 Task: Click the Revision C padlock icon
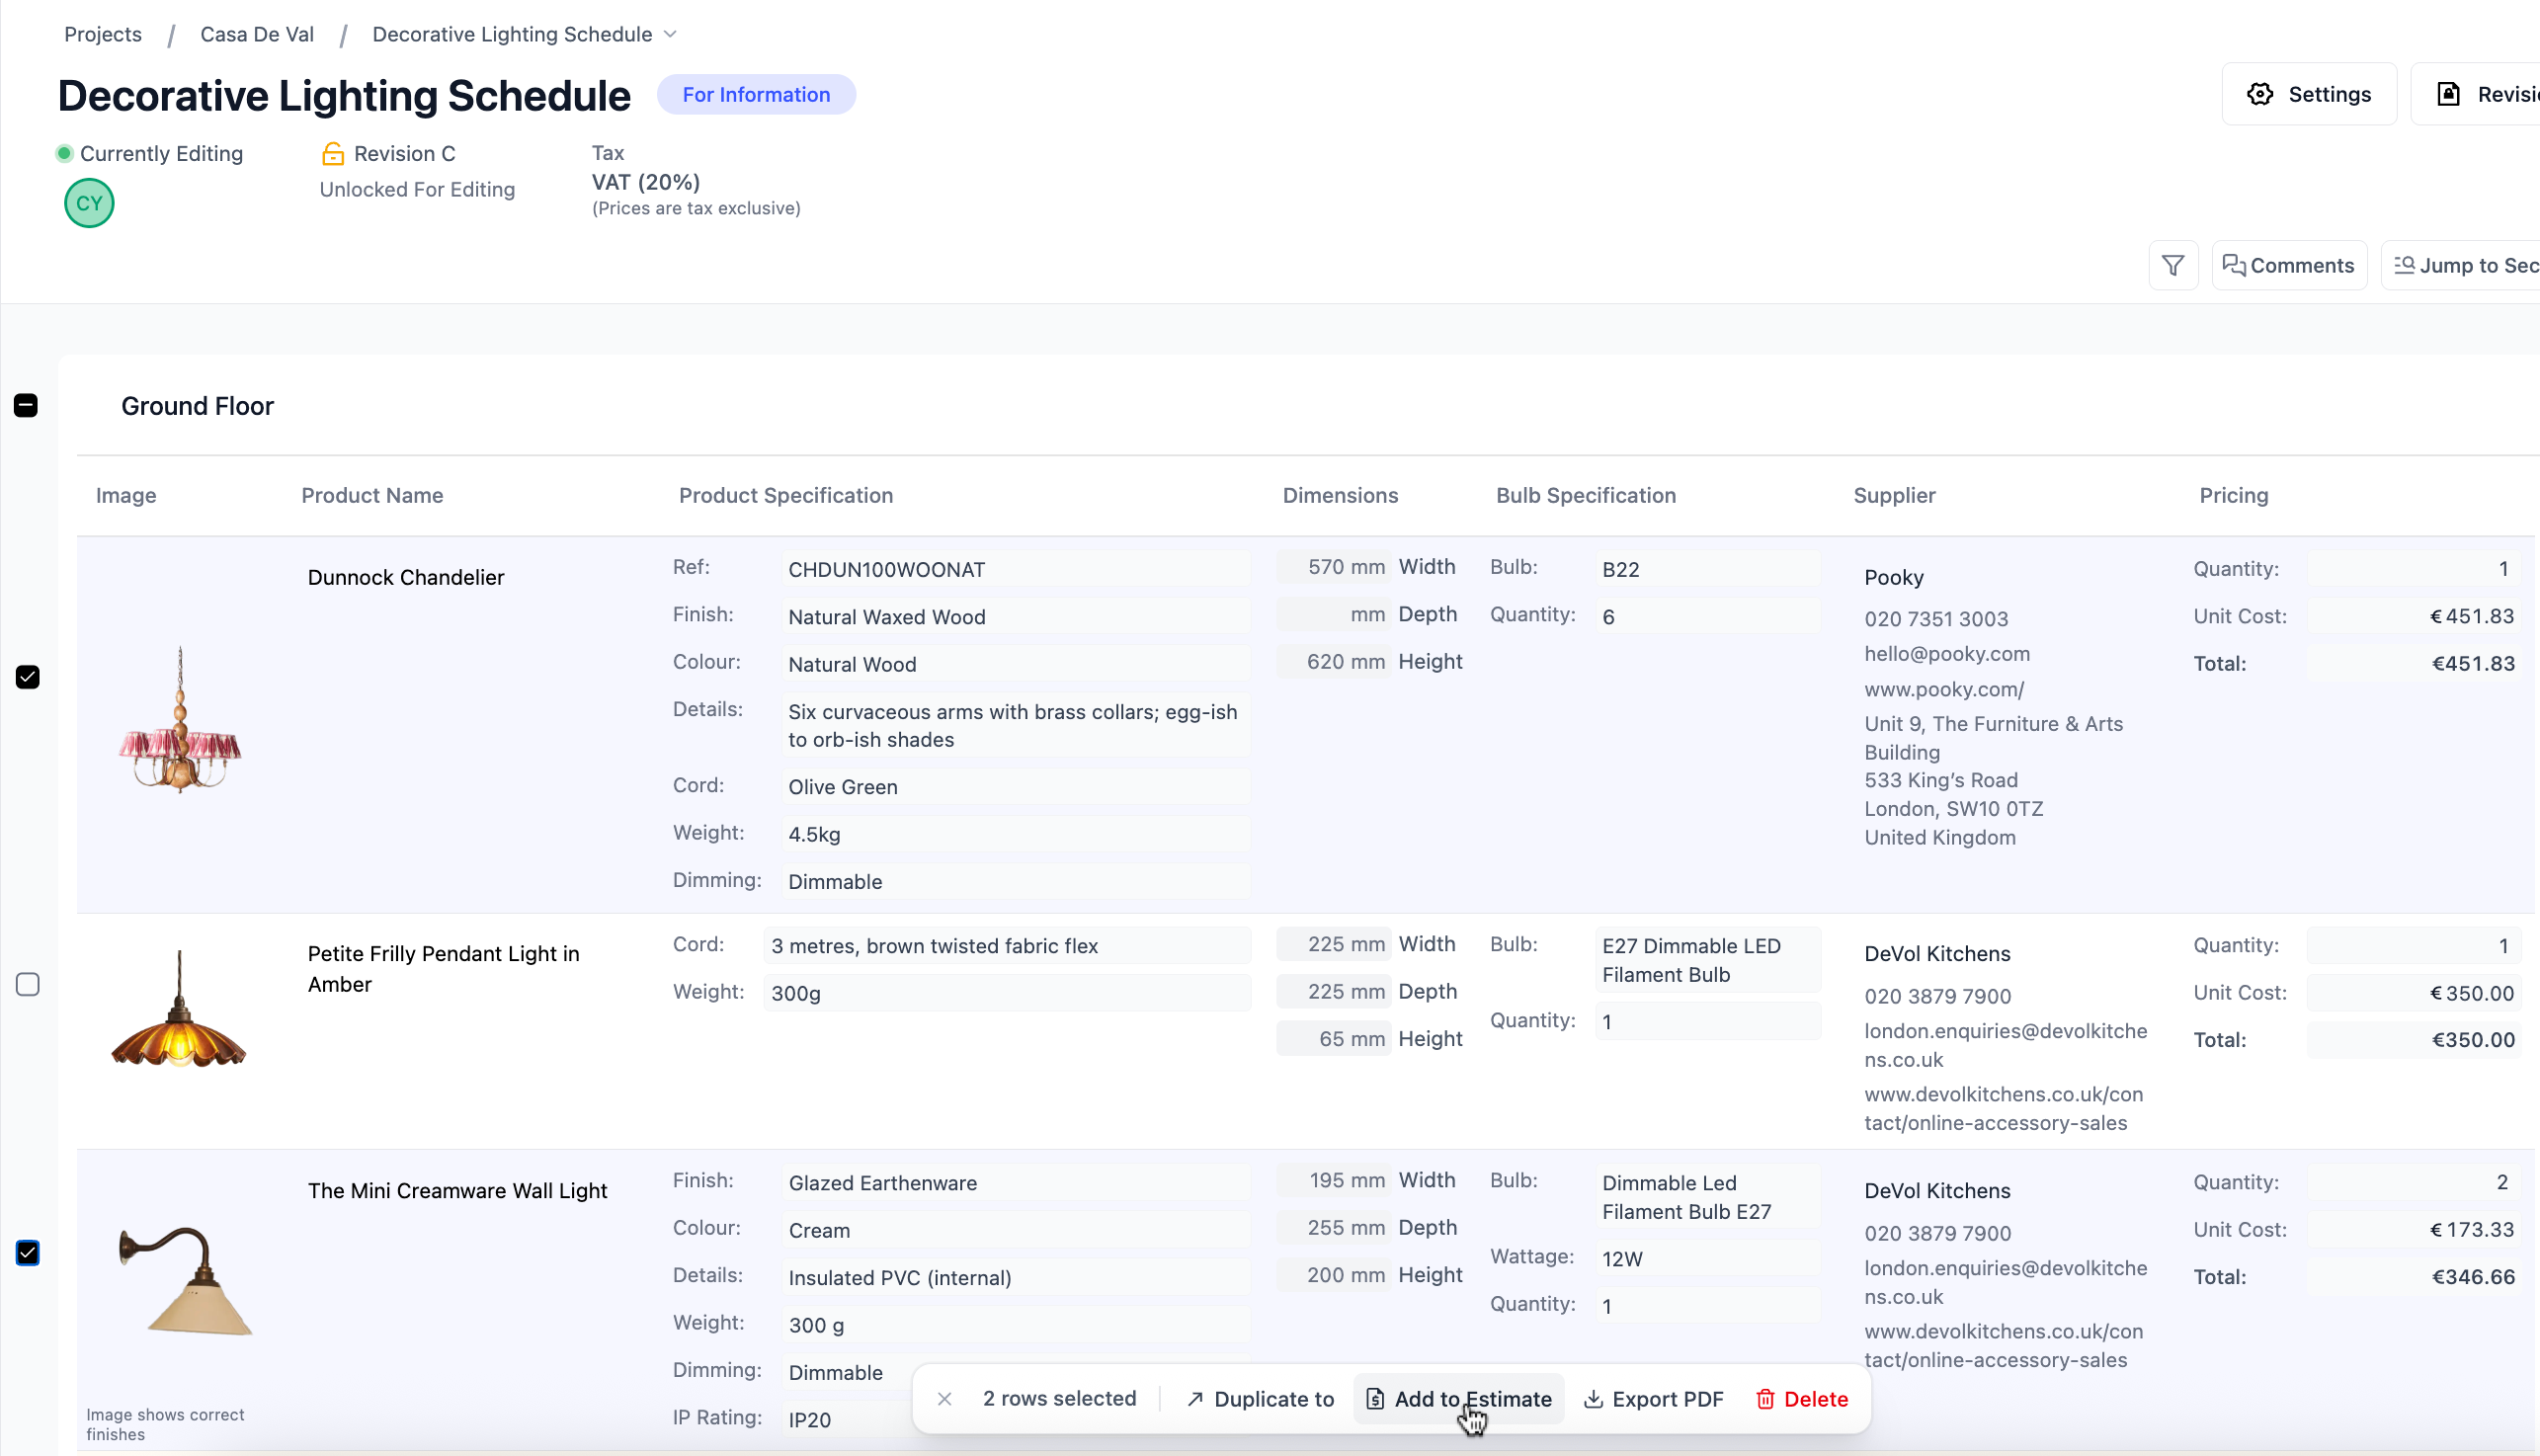pyautogui.click(x=333, y=153)
